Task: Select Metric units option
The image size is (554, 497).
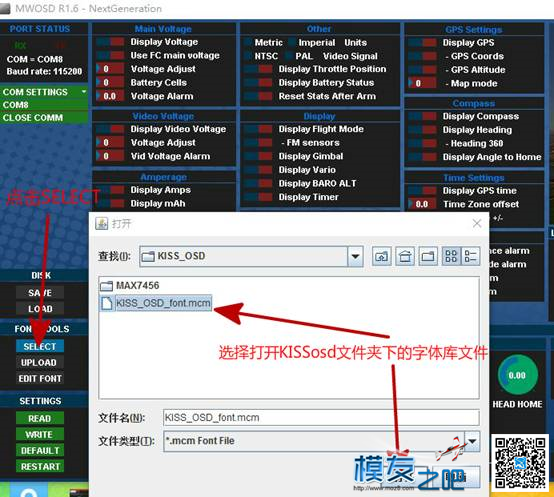Action: point(248,43)
